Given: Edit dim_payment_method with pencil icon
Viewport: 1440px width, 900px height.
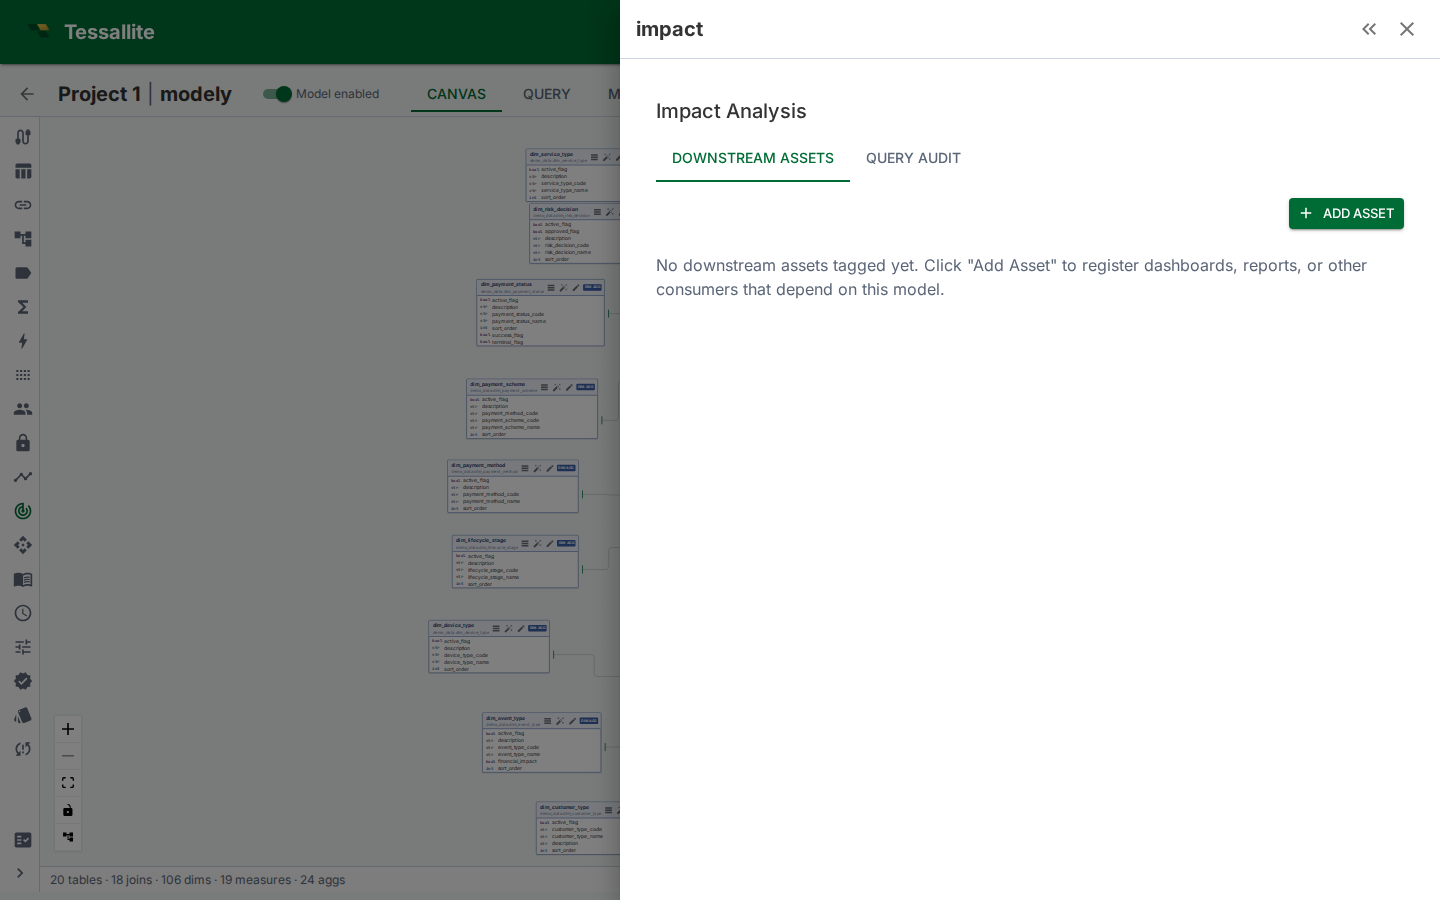Looking at the screenshot, I should pyautogui.click(x=549, y=468).
